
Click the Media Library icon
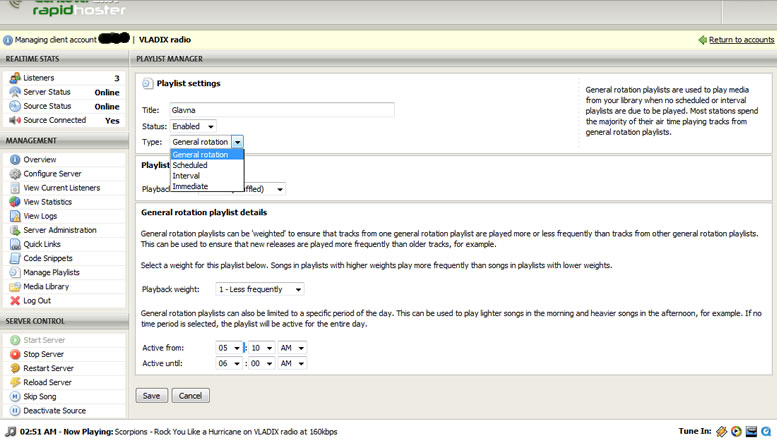14,286
